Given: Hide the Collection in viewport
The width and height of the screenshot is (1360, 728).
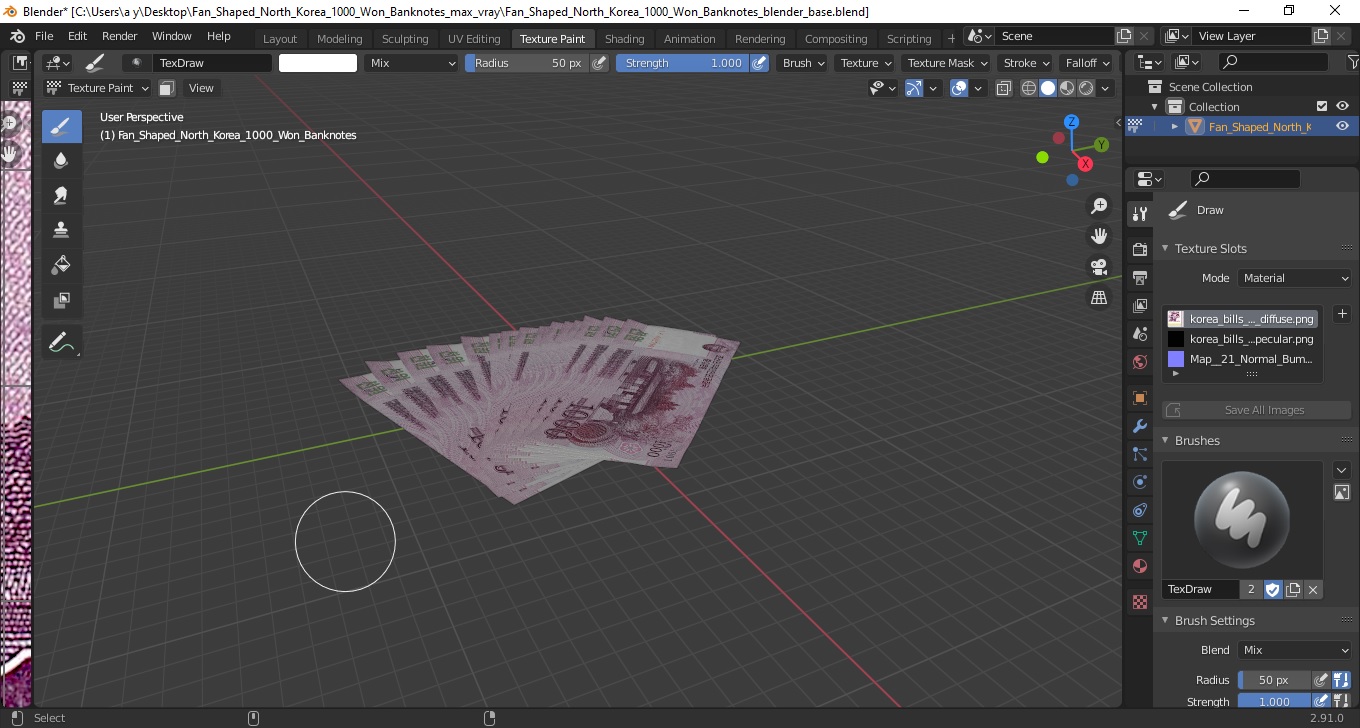Looking at the screenshot, I should (x=1342, y=106).
